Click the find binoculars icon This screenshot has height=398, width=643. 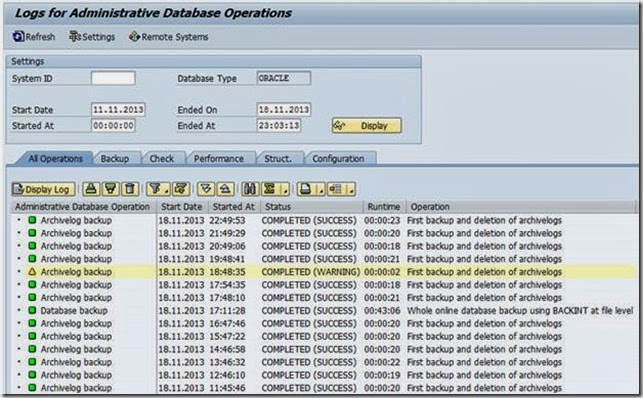(250, 189)
